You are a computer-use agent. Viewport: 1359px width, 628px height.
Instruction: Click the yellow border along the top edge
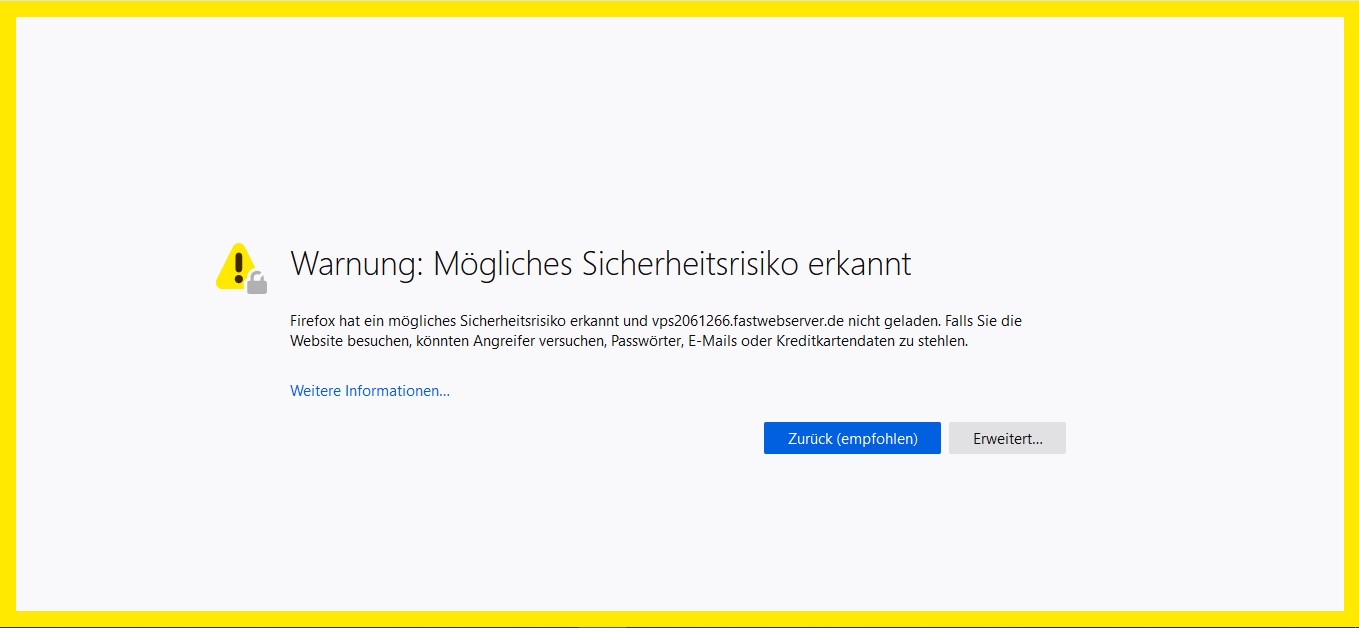pyautogui.click(x=679, y=8)
